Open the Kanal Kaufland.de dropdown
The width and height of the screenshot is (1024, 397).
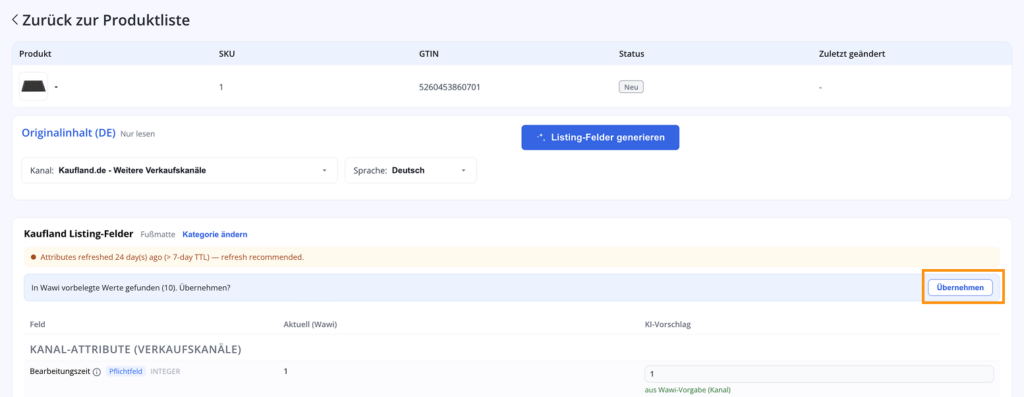click(x=180, y=170)
